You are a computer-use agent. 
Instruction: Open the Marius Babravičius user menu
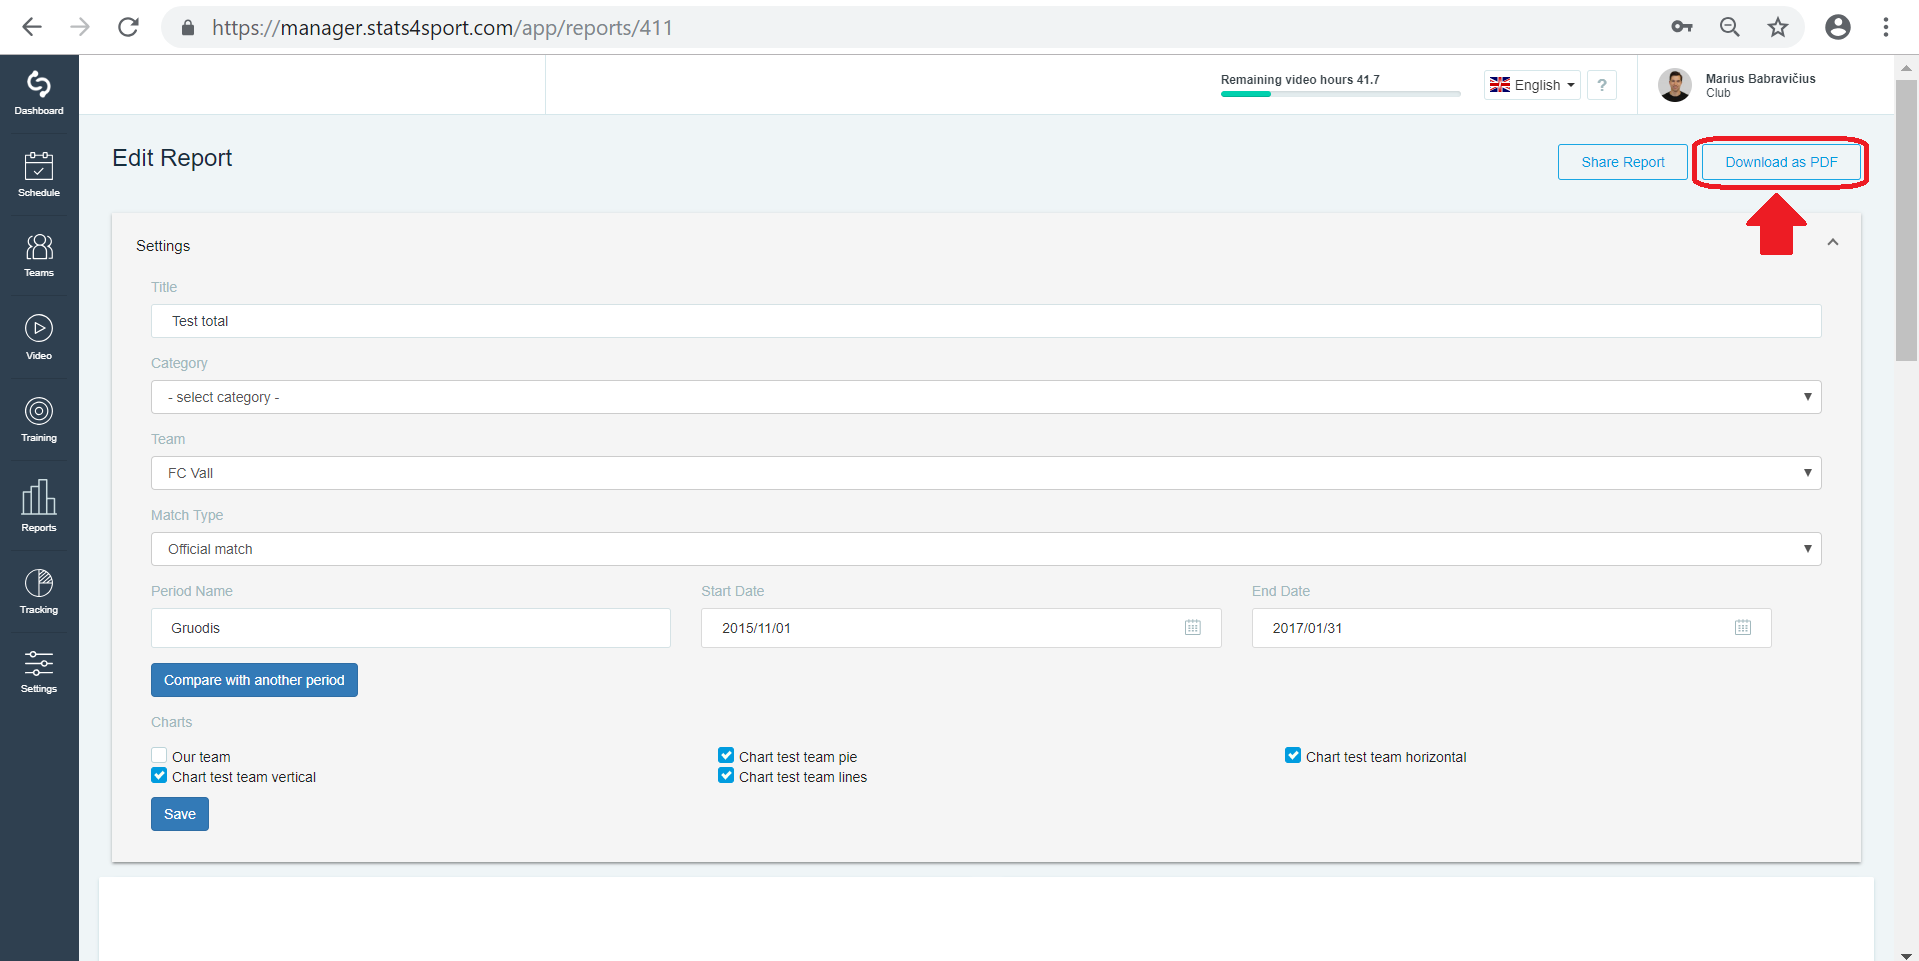tap(1738, 85)
